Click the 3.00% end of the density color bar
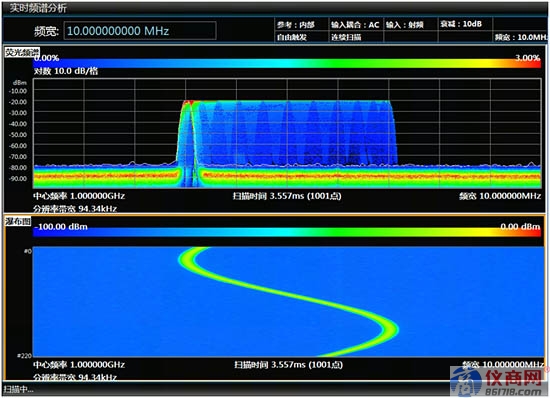 click(x=527, y=58)
